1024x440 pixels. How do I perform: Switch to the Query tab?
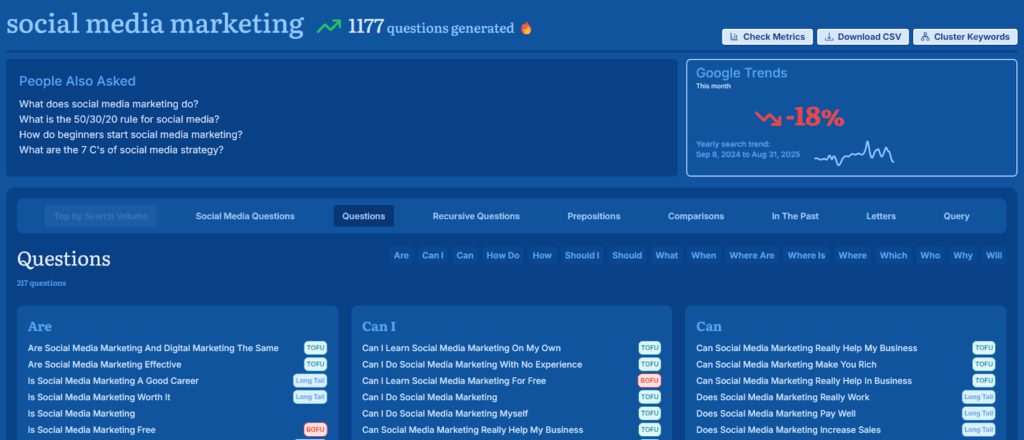tap(956, 216)
